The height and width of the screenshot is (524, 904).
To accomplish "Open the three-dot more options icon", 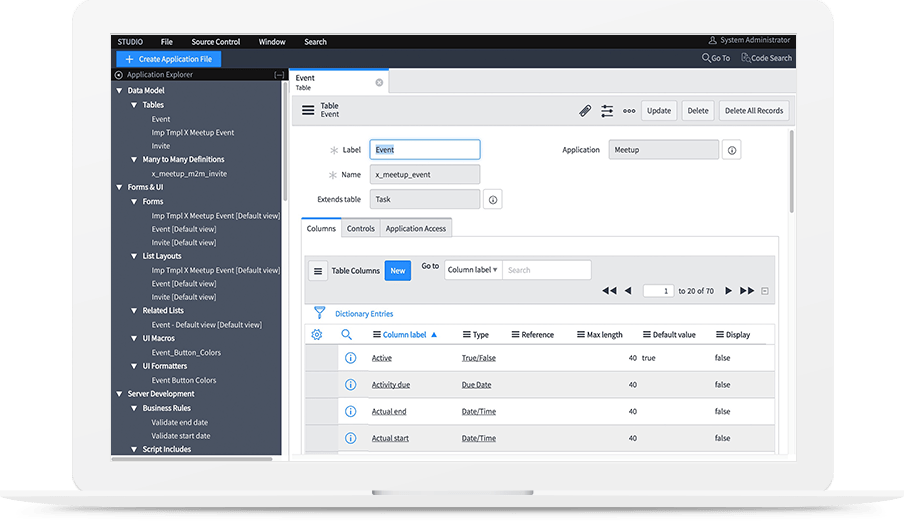I will 629,111.
